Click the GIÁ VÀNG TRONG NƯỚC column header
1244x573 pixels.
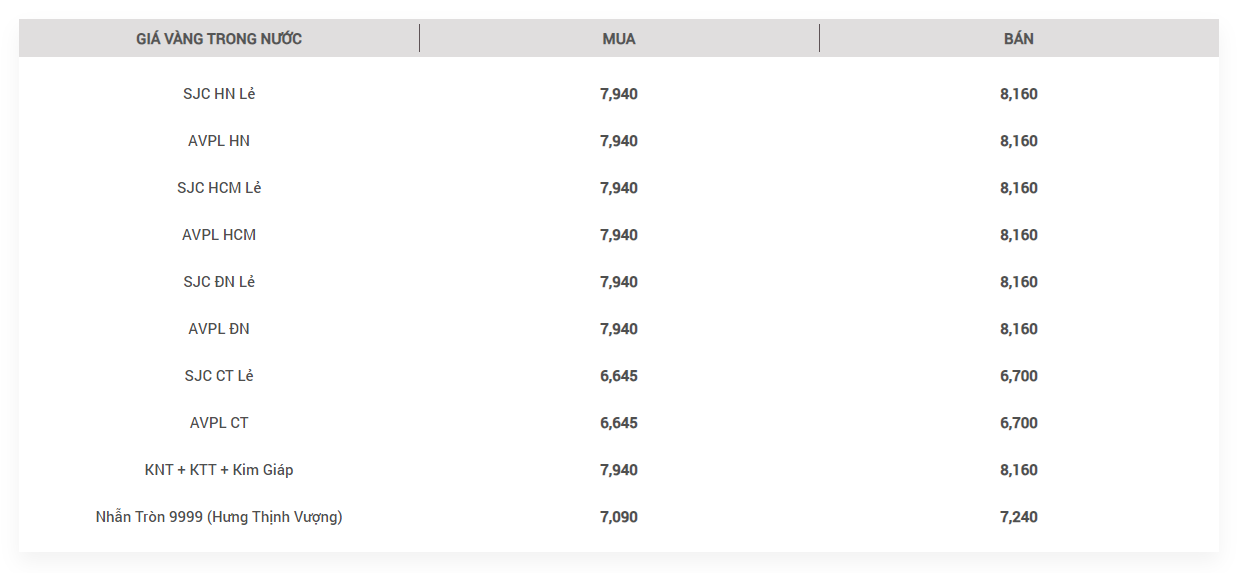pyautogui.click(x=219, y=39)
